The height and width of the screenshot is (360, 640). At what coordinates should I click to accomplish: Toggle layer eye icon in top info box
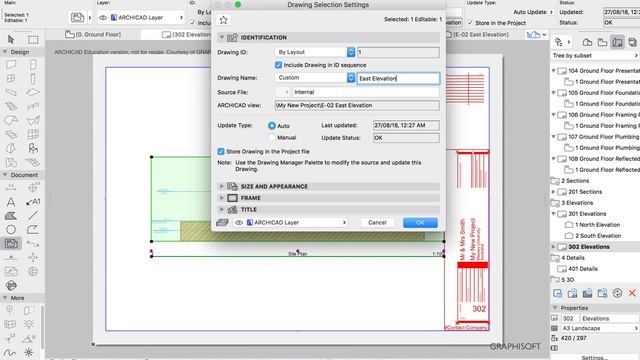point(103,18)
